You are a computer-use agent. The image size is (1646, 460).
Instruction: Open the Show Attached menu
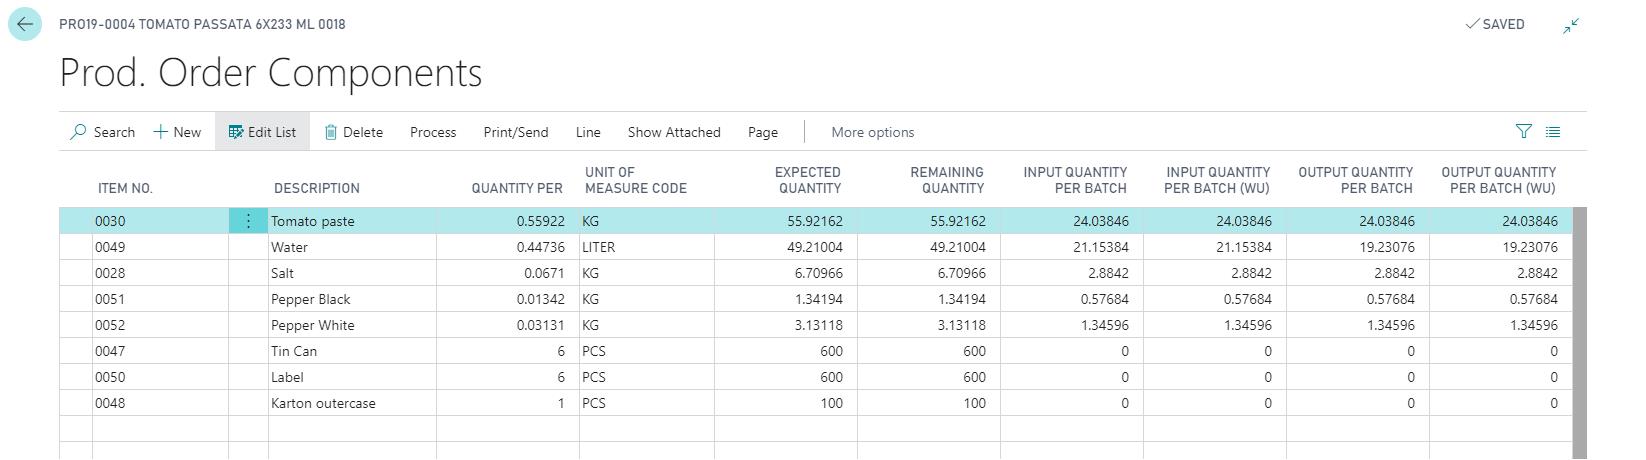click(x=674, y=132)
